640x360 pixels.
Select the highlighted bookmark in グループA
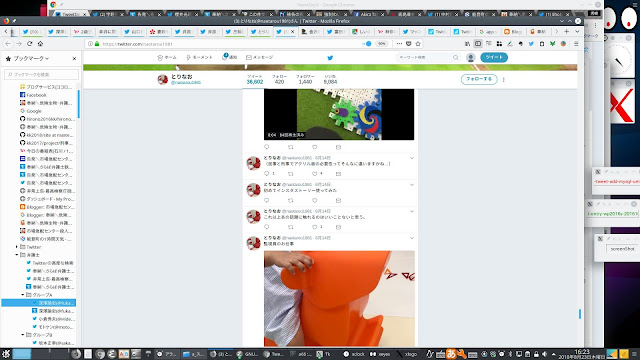39,303
